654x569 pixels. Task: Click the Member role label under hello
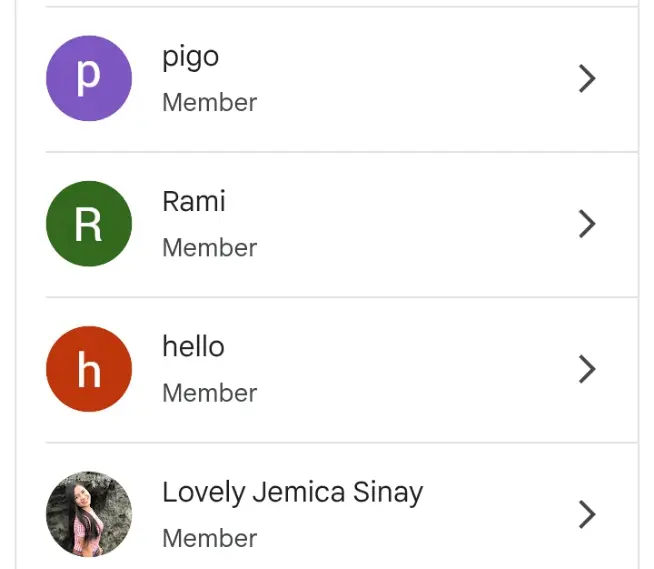point(209,393)
